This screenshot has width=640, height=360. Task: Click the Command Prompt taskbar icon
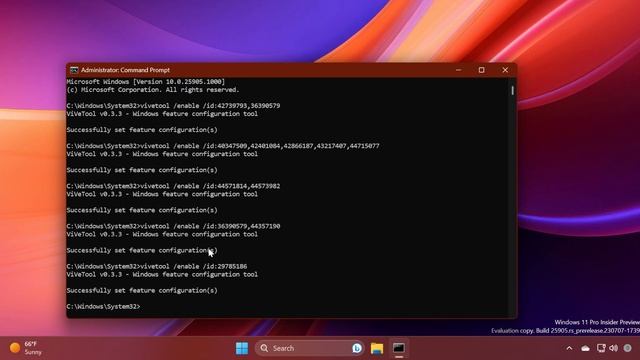399,348
